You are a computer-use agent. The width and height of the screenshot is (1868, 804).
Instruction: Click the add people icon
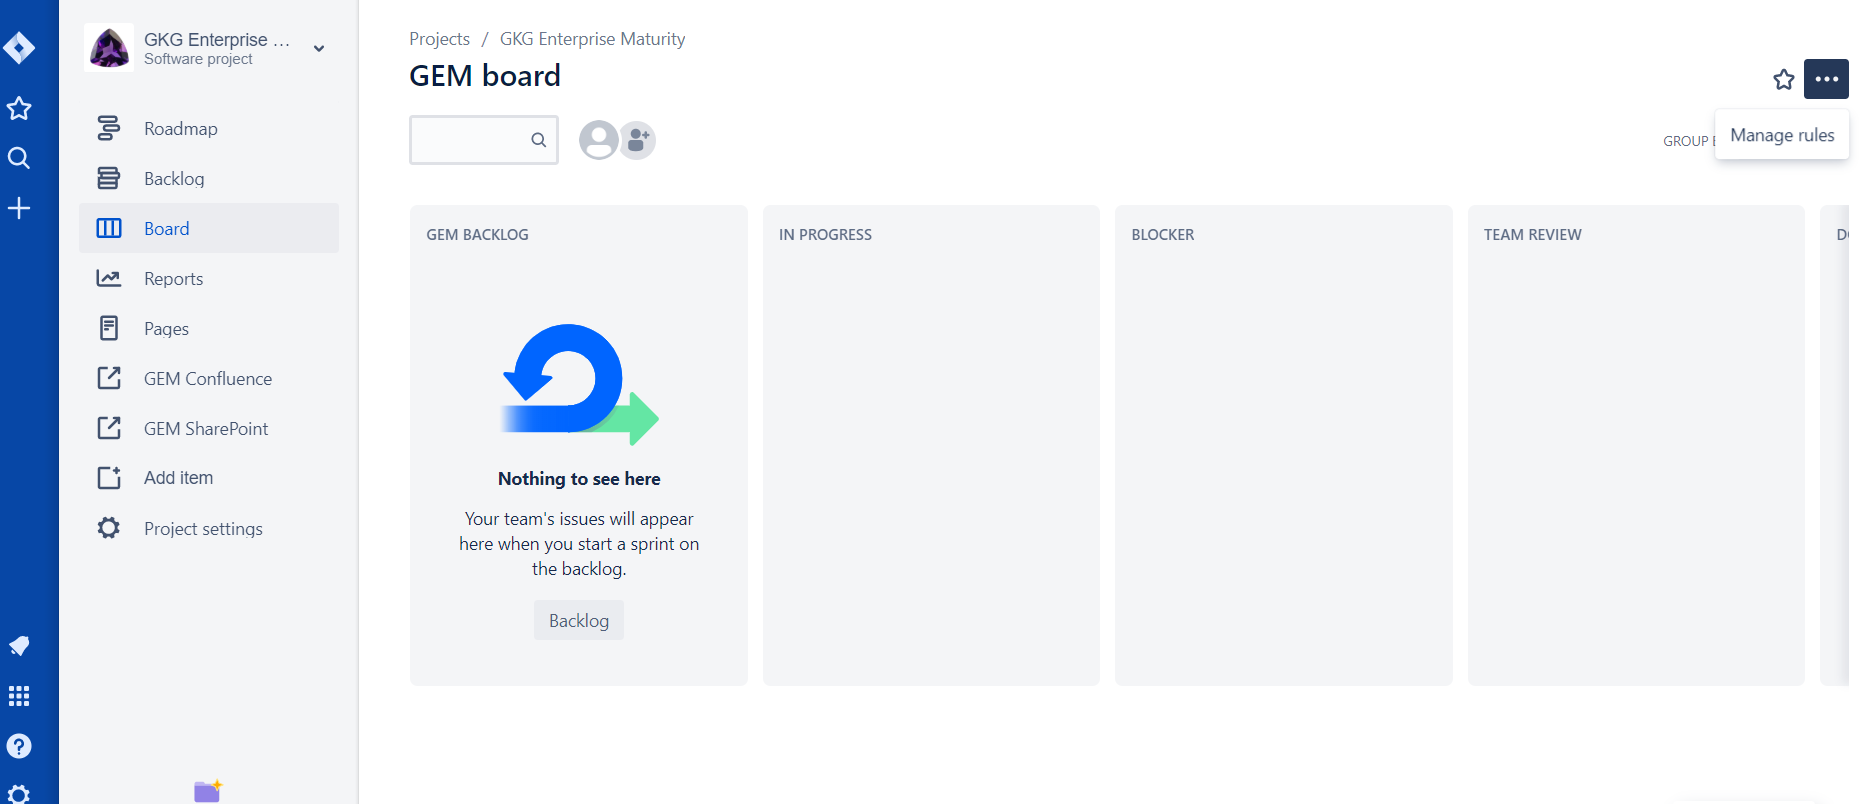click(637, 140)
